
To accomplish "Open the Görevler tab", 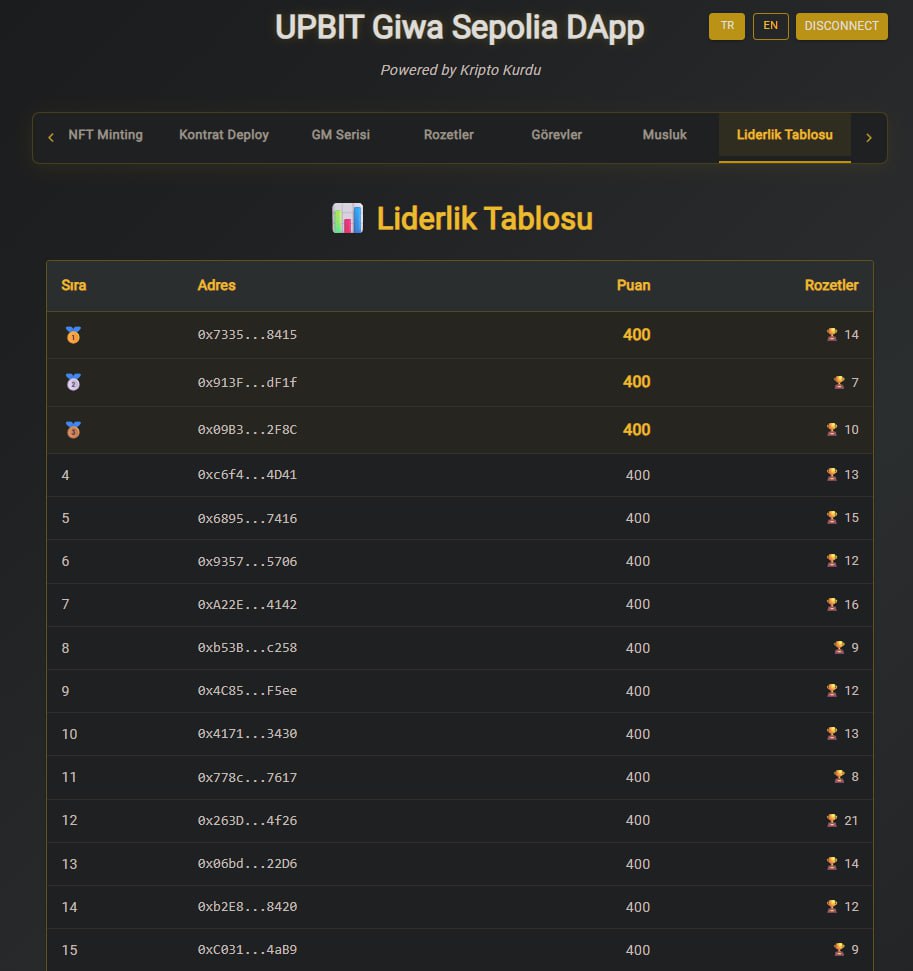I will point(556,135).
